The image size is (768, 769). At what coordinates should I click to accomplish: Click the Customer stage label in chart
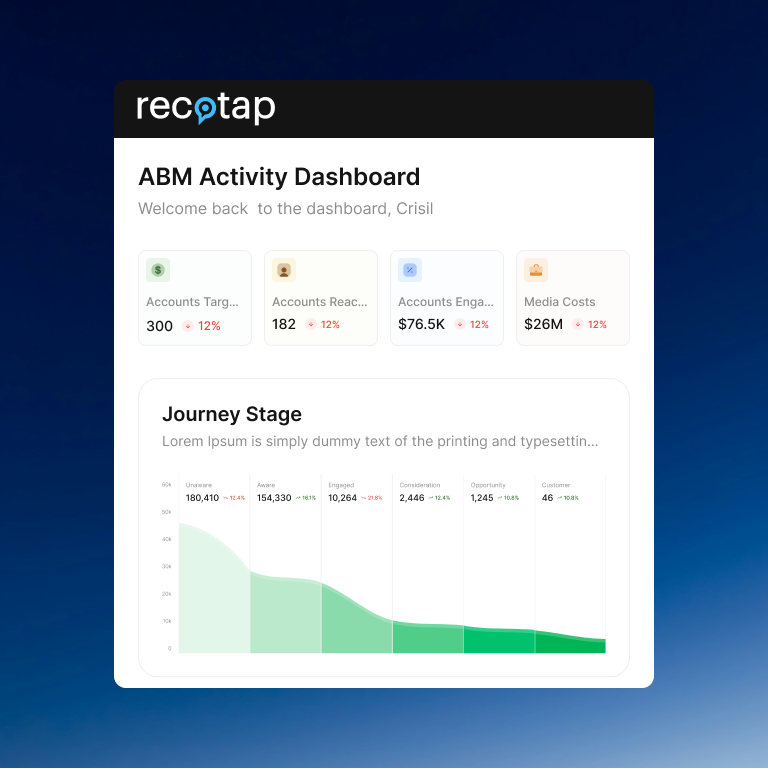tap(556, 485)
